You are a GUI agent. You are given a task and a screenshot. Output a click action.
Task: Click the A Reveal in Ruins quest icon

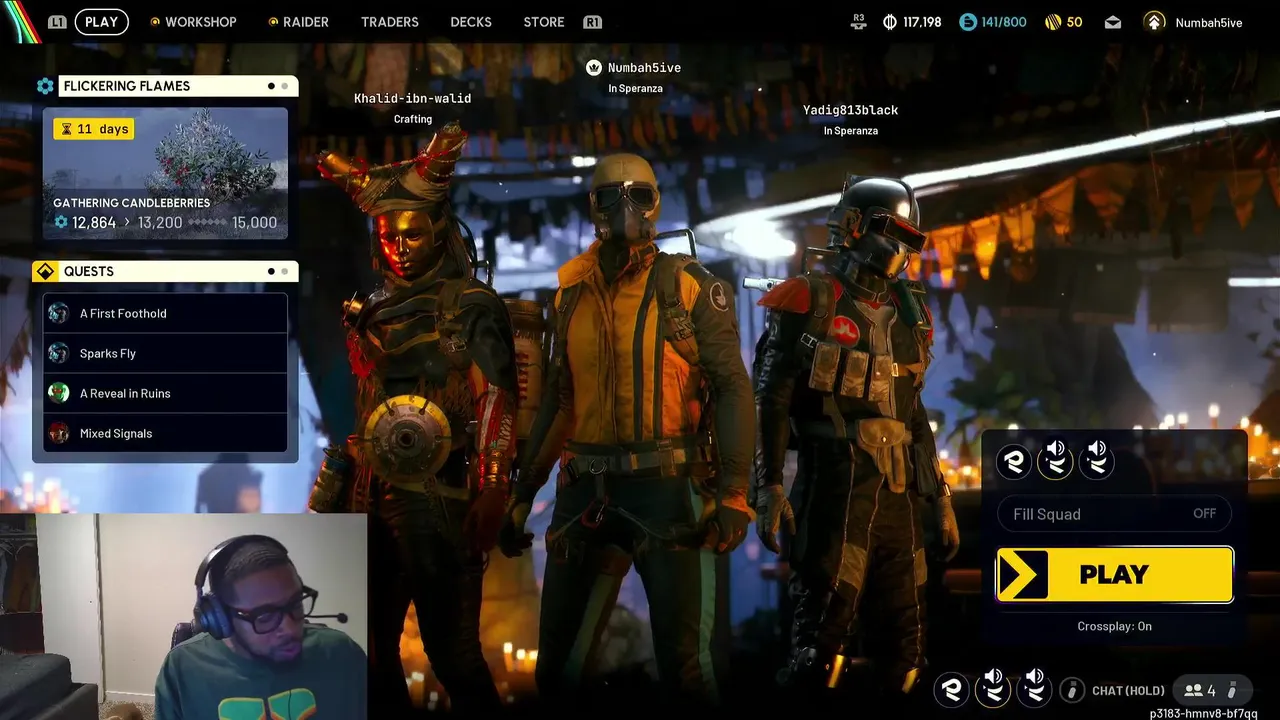(x=59, y=393)
